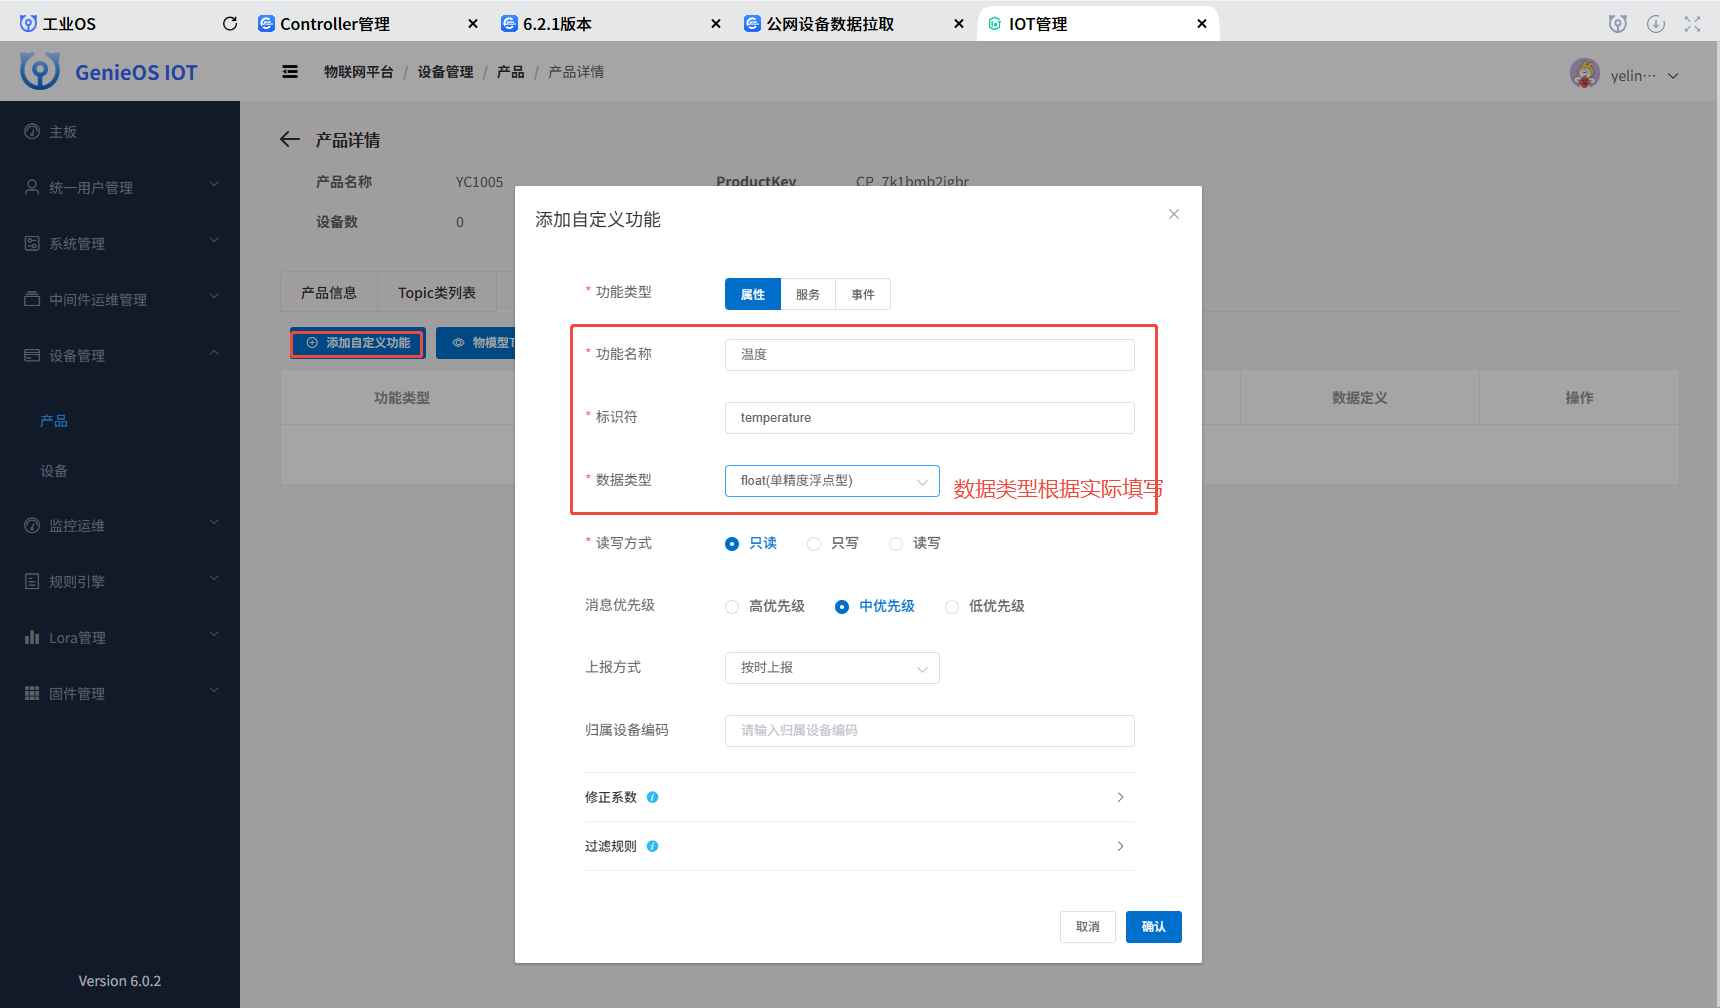The image size is (1720, 1008).
Task: Confirm the dialog with 确认 button
Action: click(x=1153, y=926)
